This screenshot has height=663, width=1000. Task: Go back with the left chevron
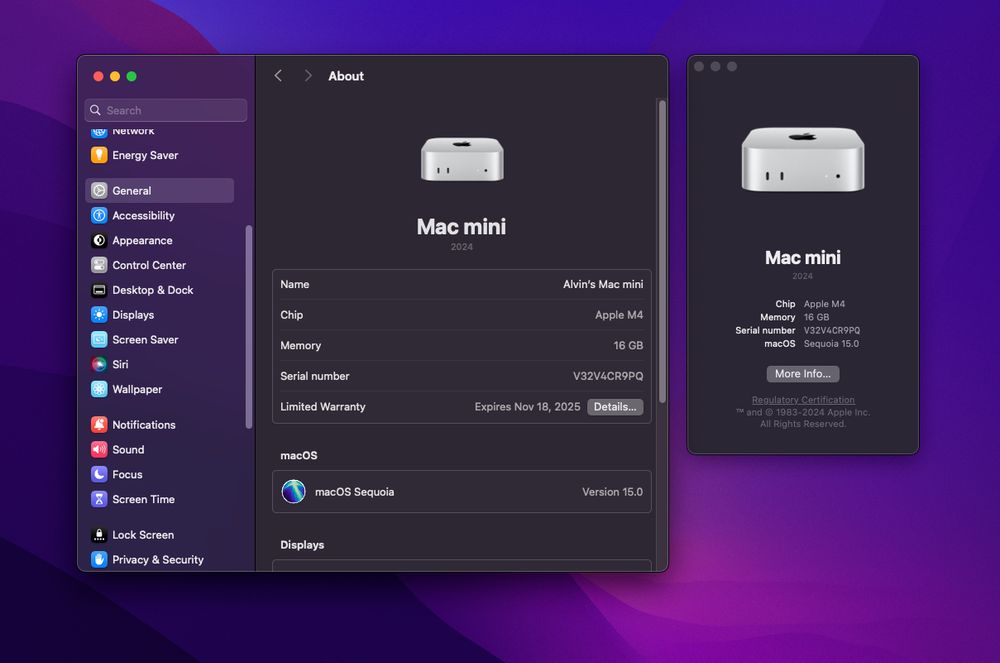click(x=278, y=76)
